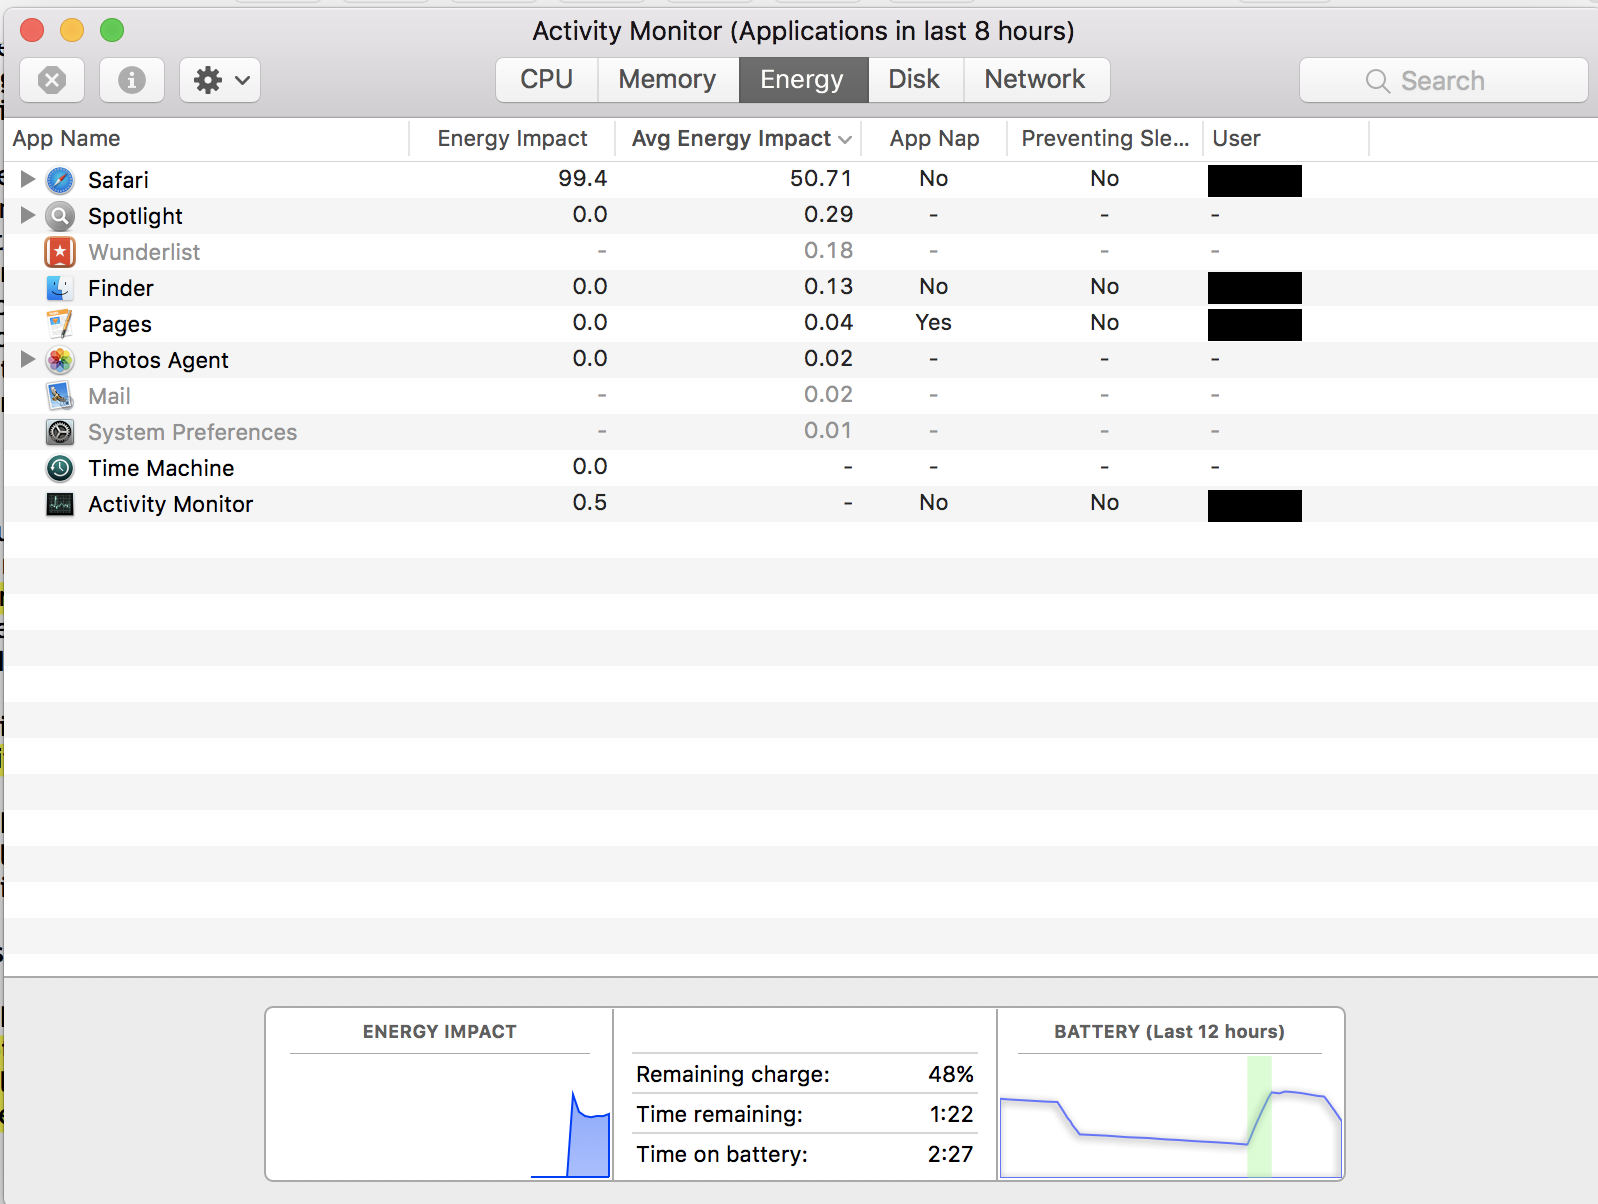Select the System Preferences row name
This screenshot has height=1204, width=1598.
192,432
